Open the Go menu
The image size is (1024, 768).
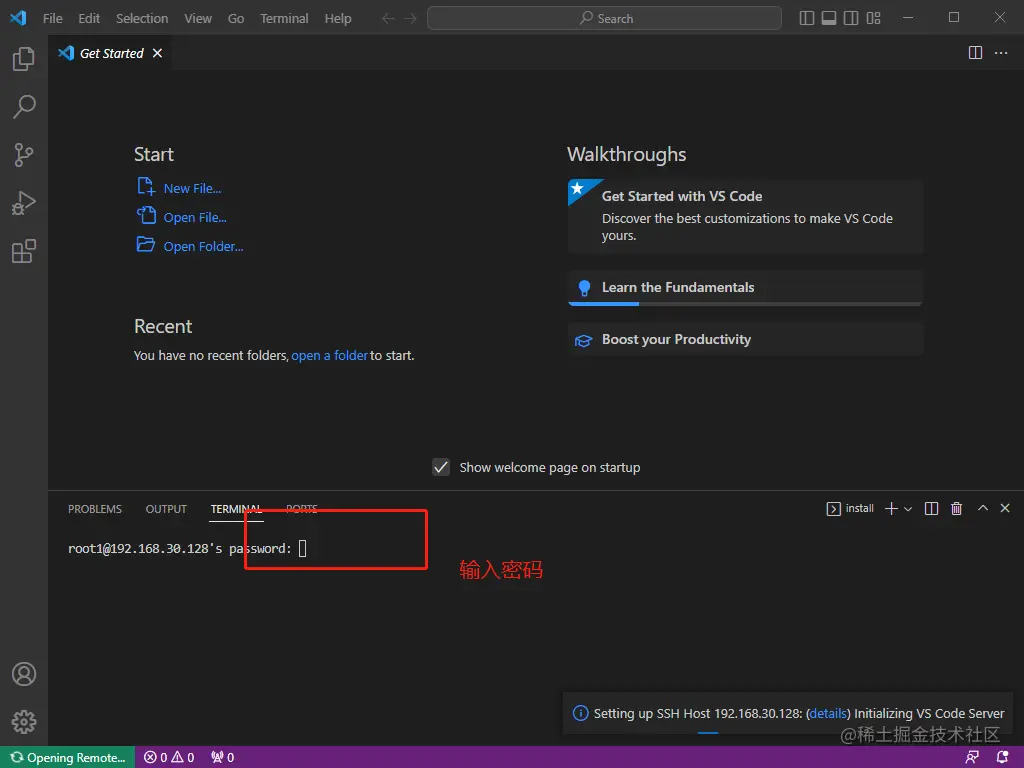pos(236,18)
